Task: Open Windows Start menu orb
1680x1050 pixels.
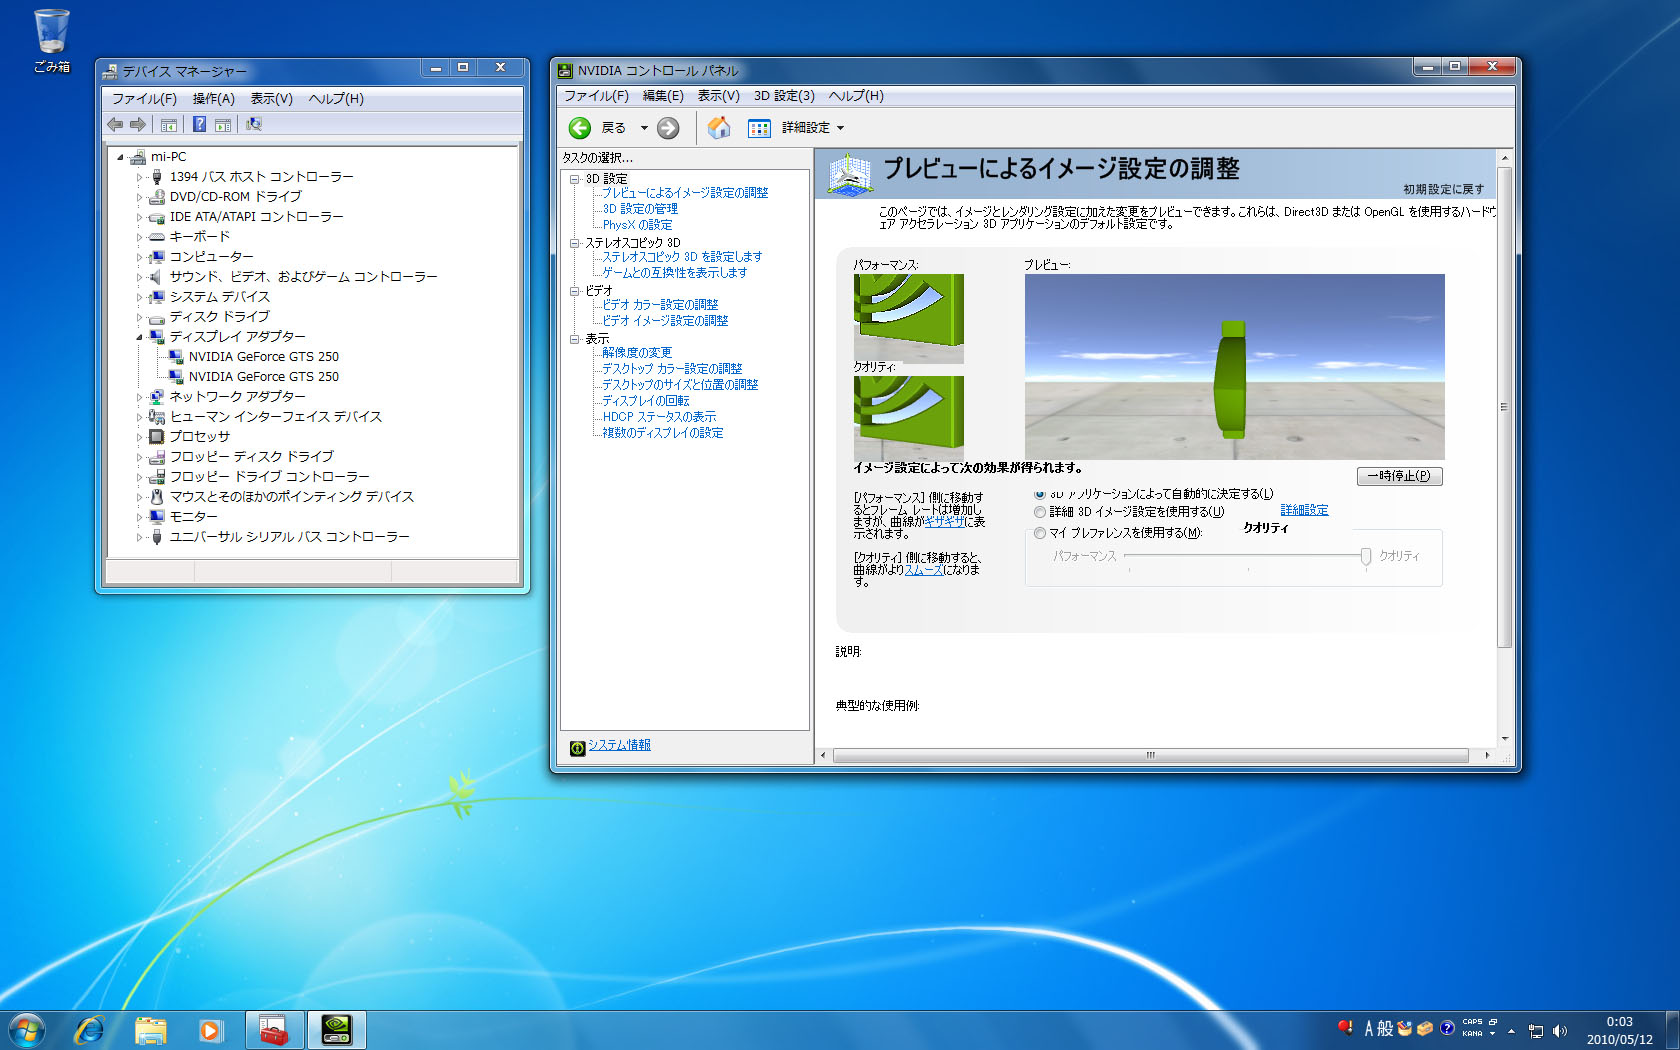Action: point(27,1030)
